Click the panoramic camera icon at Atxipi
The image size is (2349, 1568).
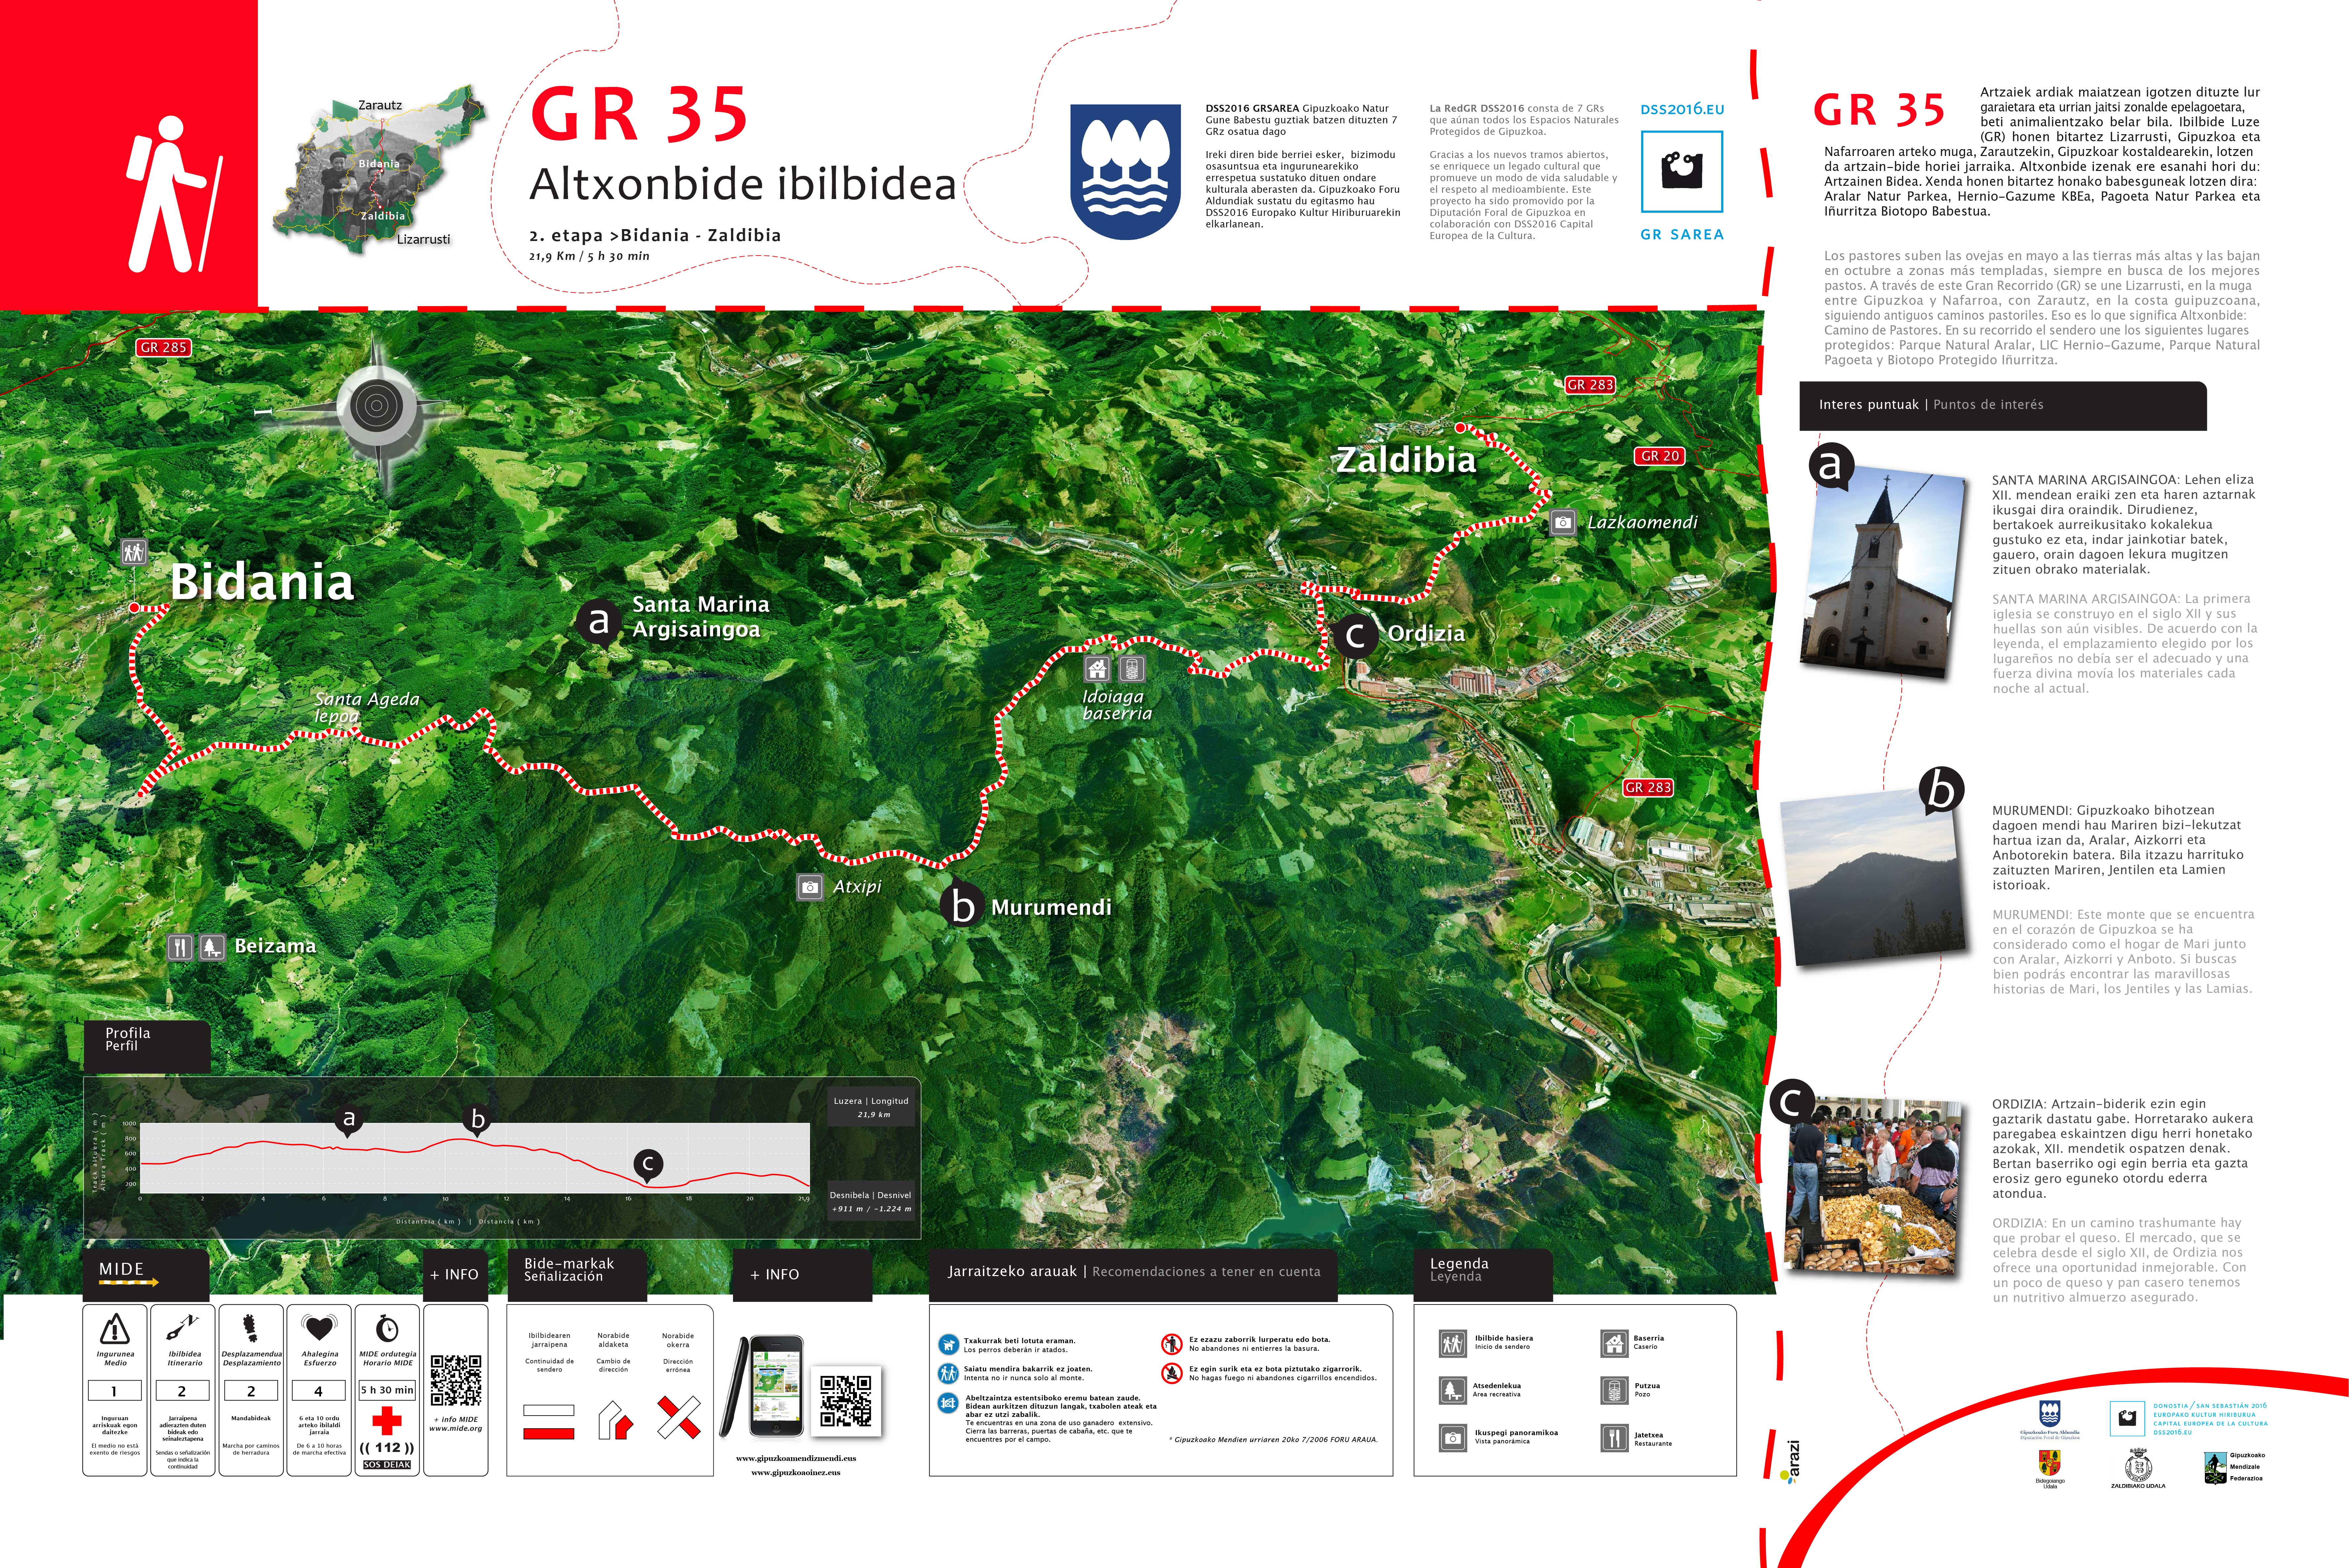pos(810,887)
